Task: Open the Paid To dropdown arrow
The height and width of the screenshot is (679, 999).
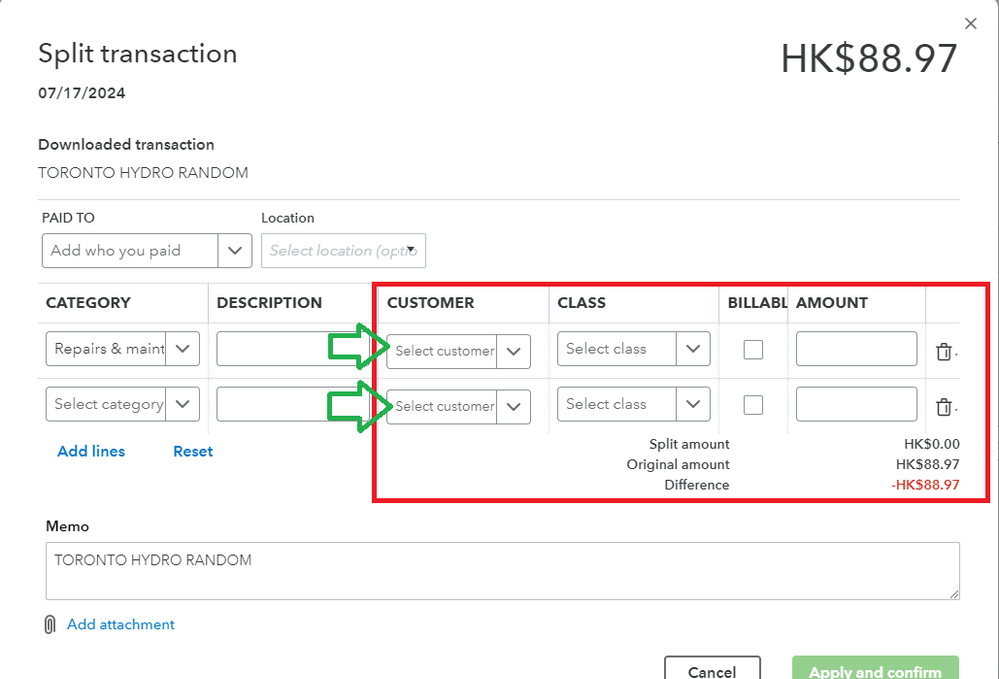Action: click(234, 250)
